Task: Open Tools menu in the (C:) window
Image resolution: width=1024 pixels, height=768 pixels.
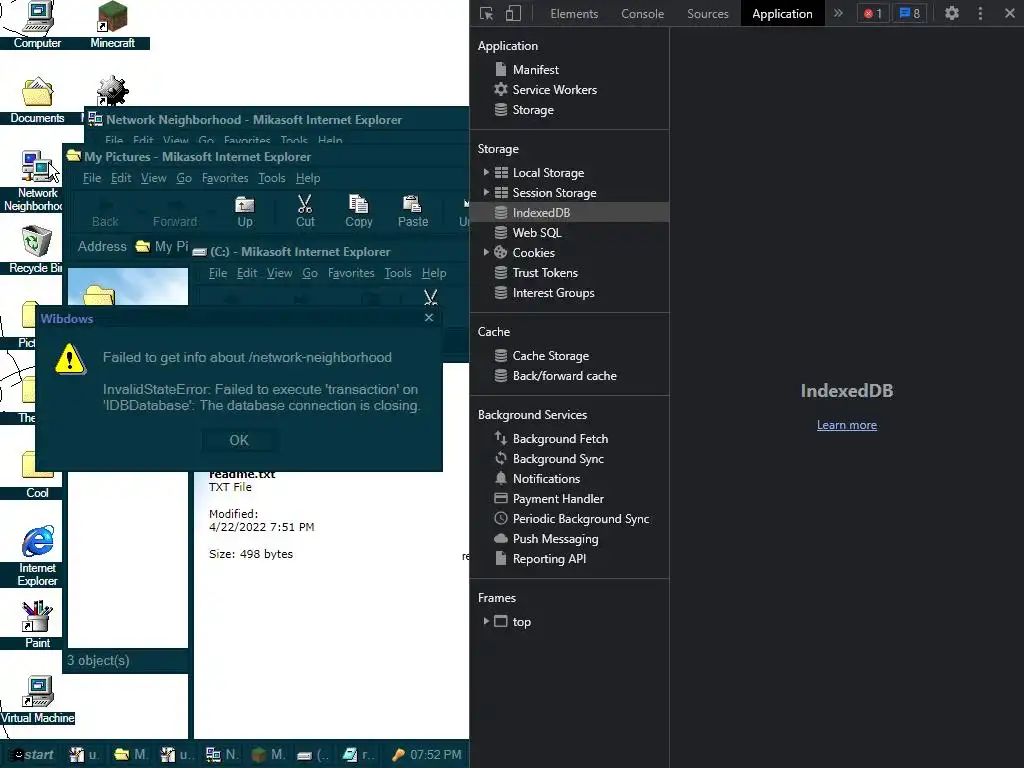Action: tap(398, 273)
